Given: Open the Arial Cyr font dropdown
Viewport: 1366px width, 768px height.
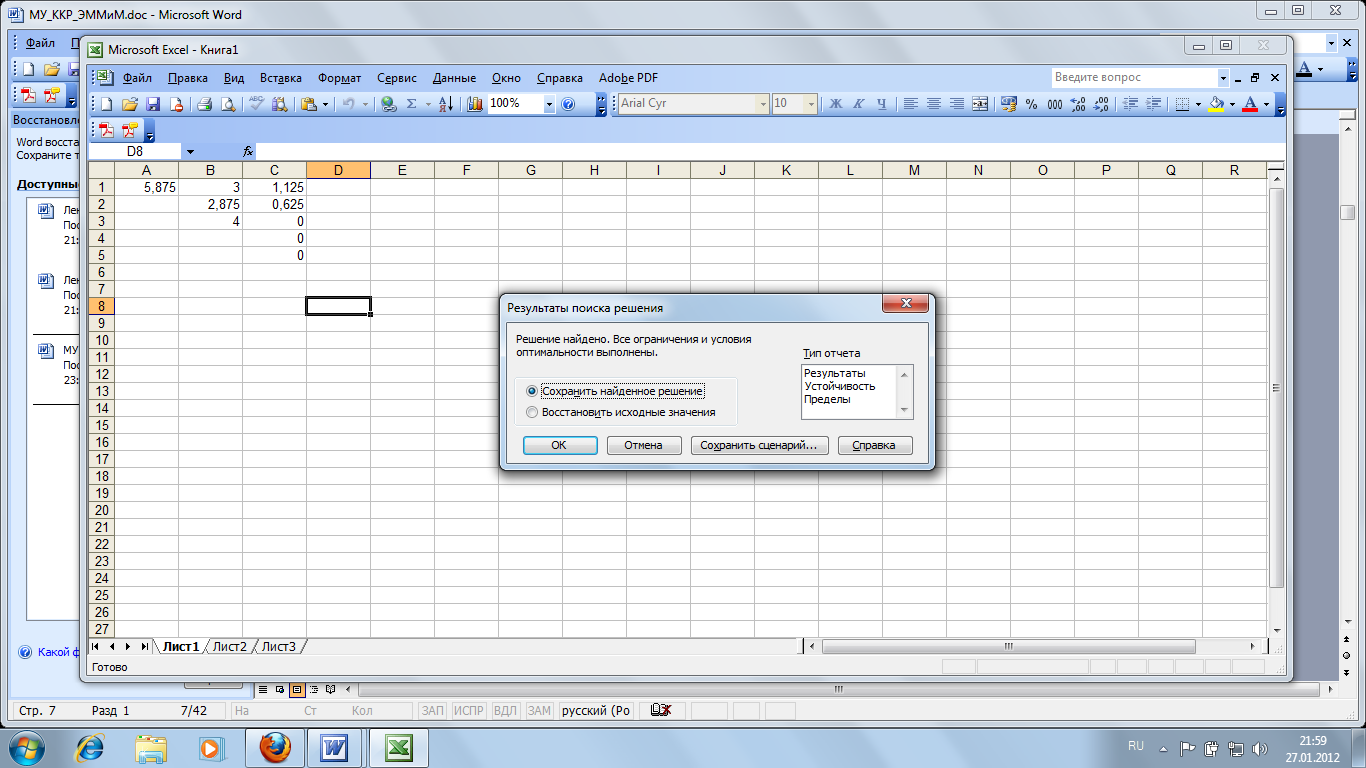Looking at the screenshot, I should click(763, 104).
